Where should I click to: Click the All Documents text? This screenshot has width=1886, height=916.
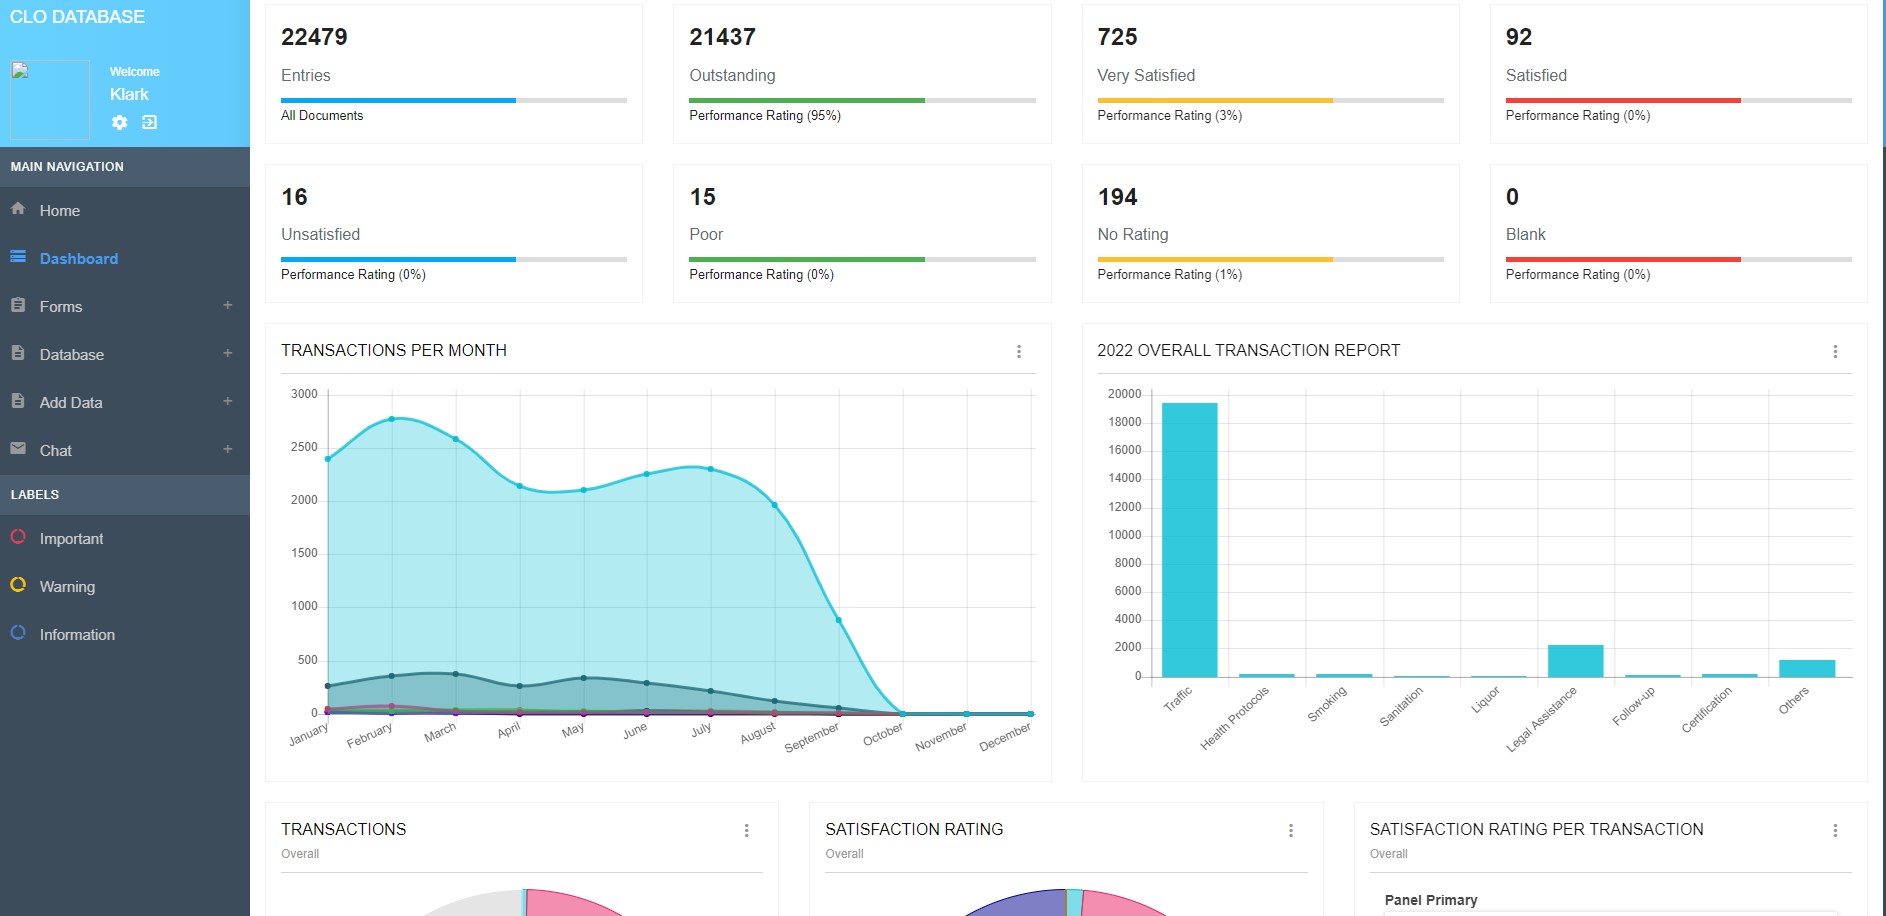click(x=322, y=116)
